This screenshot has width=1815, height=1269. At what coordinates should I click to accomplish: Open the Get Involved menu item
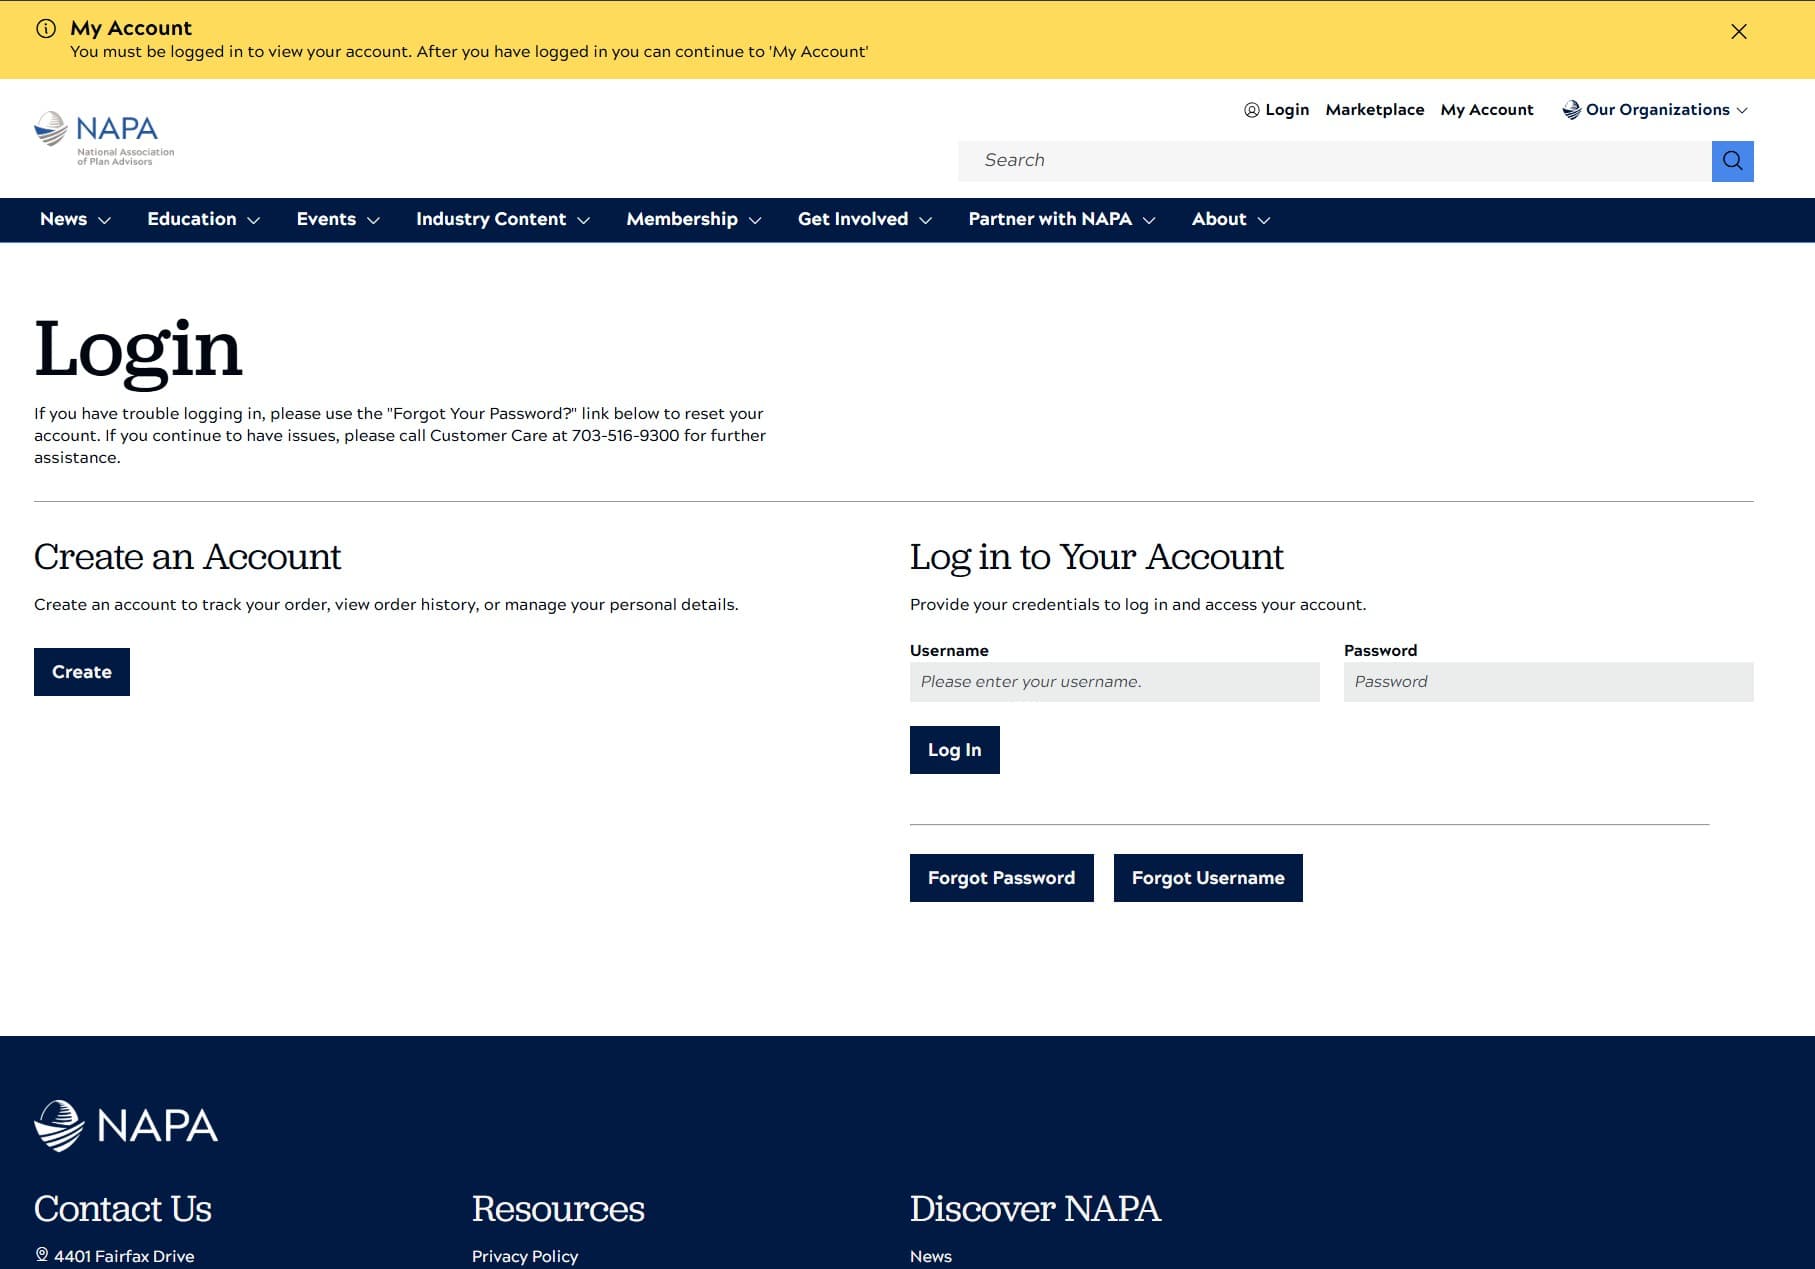(853, 219)
